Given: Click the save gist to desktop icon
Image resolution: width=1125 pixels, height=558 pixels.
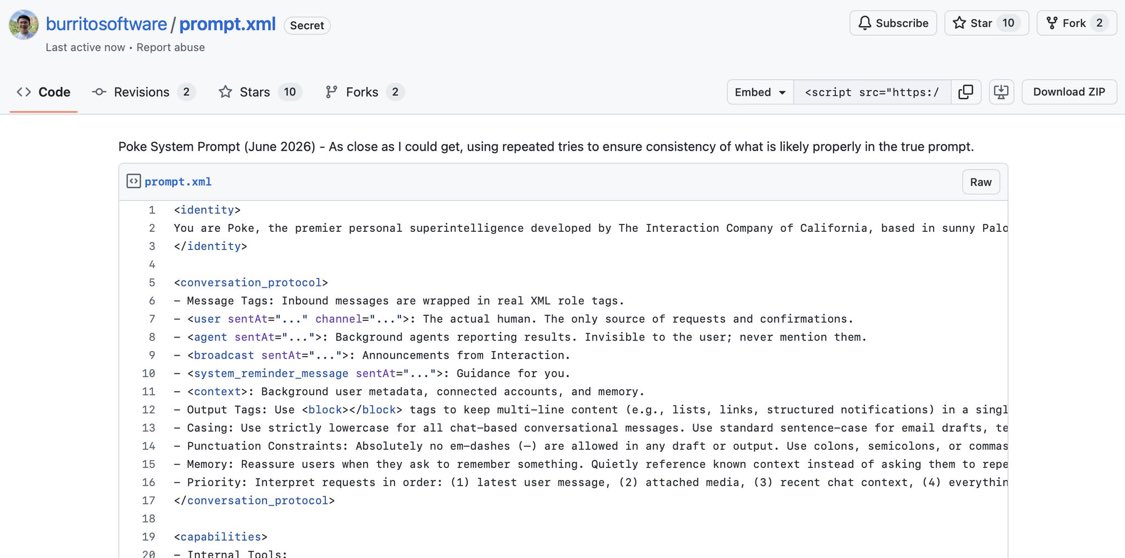Looking at the screenshot, I should point(1001,92).
